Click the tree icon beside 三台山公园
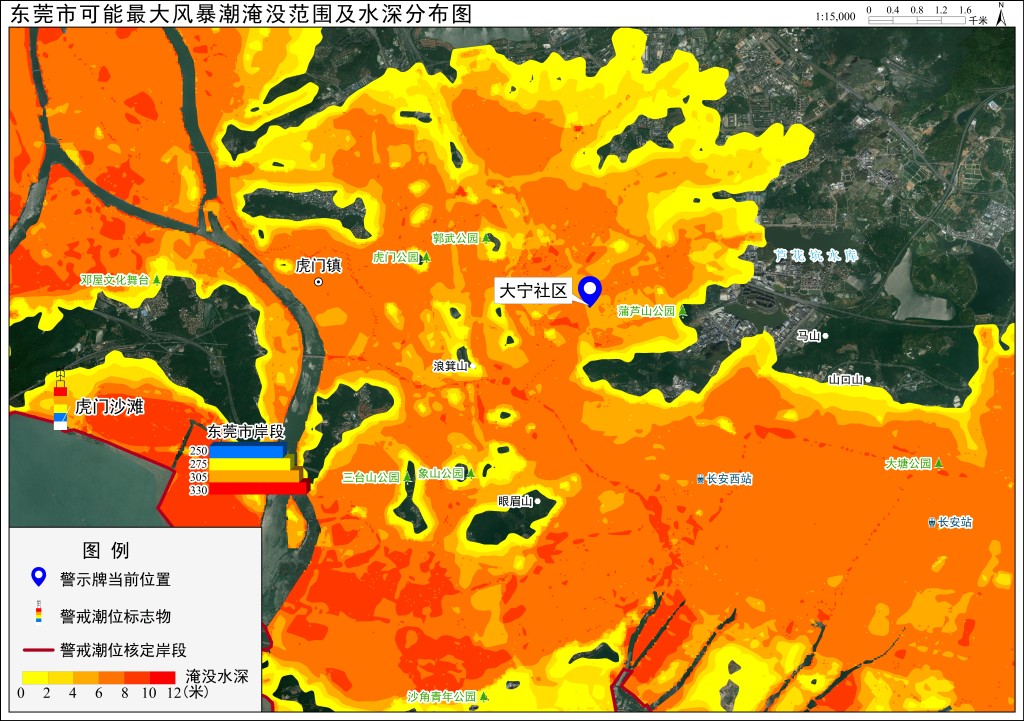This screenshot has width=1024, height=721. coord(408,477)
